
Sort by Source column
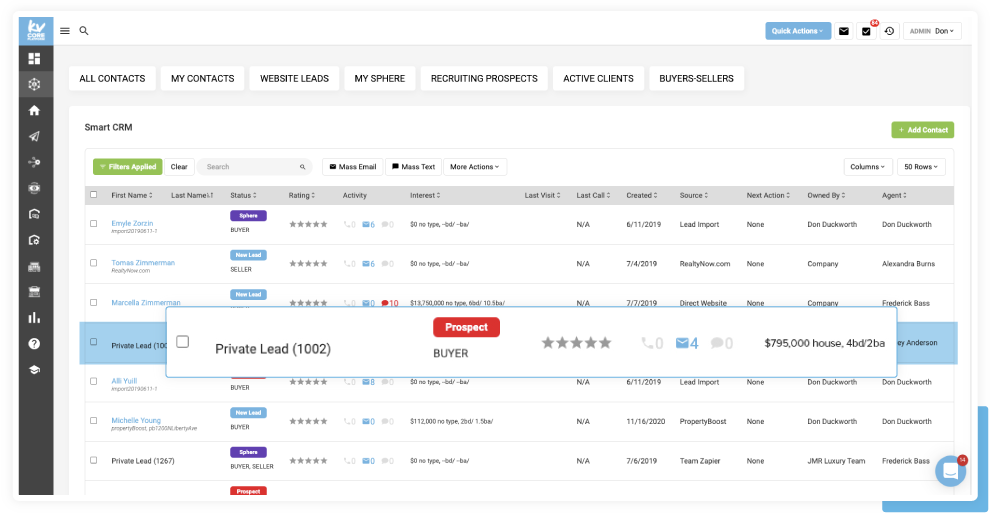[694, 195]
